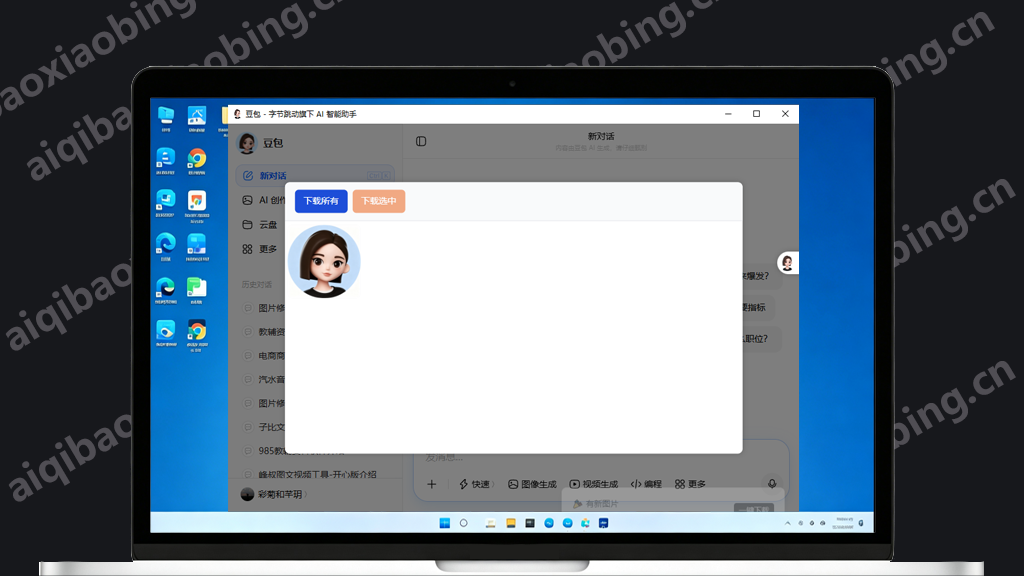Show hidden system tray icons chevron

(788, 523)
